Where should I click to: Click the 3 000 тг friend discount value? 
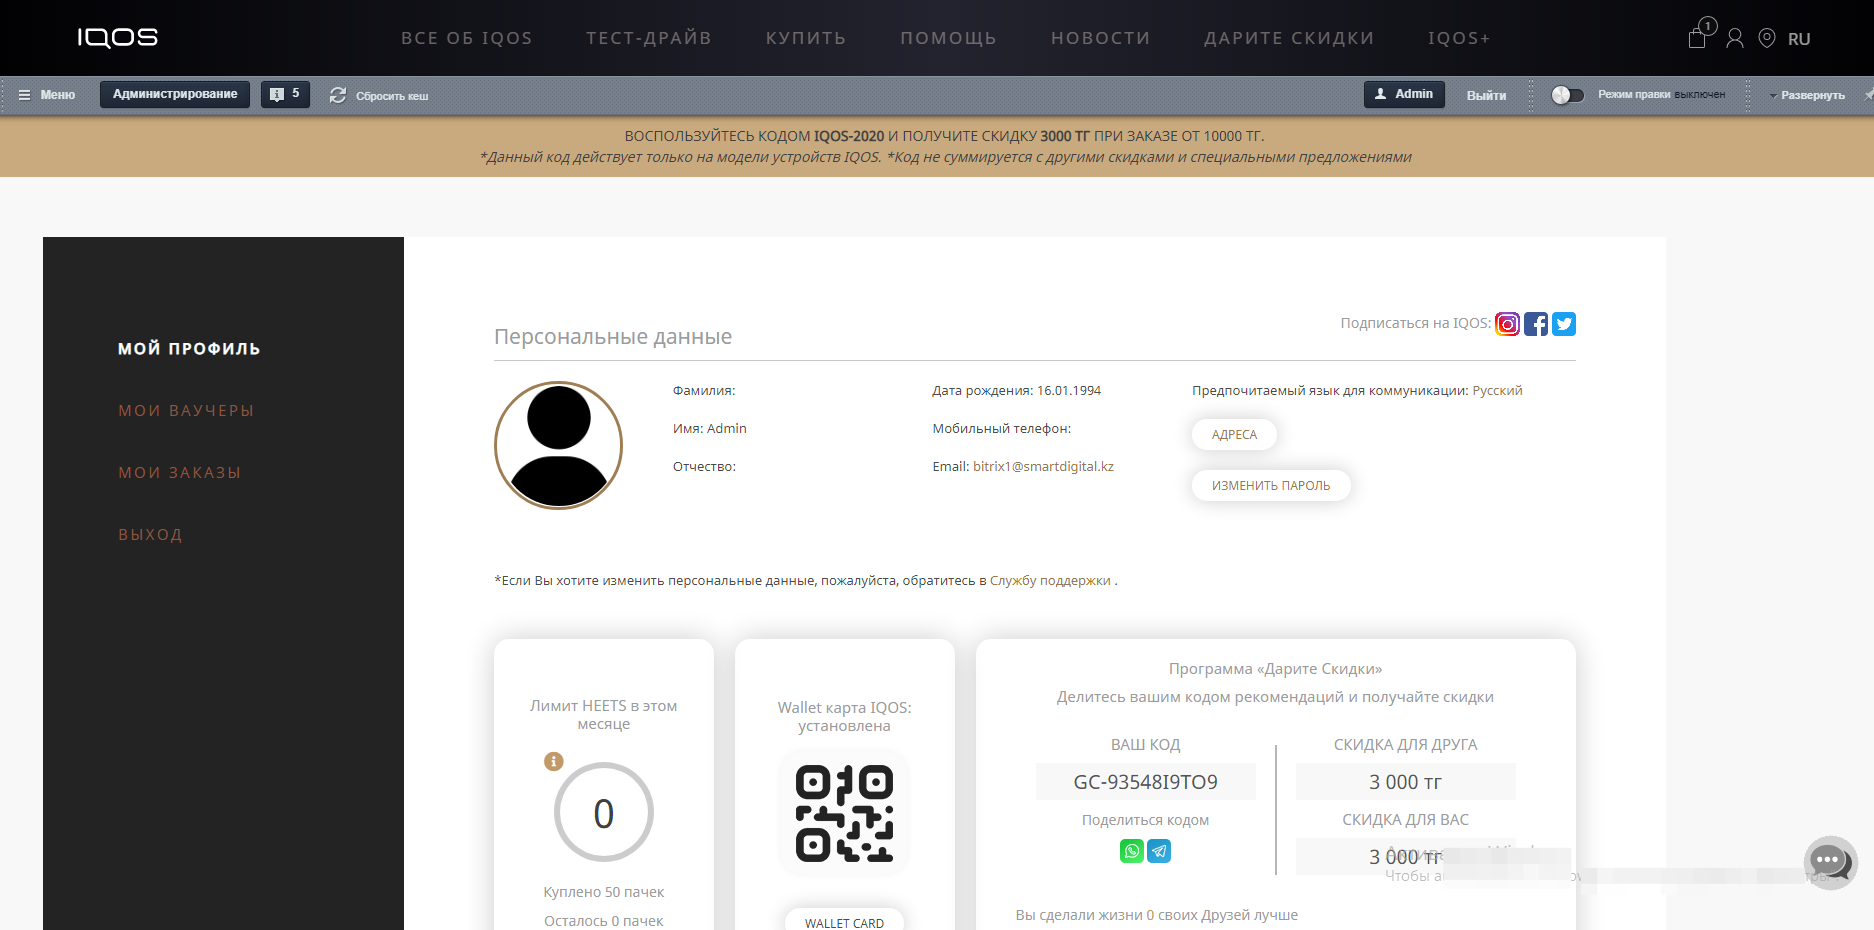click(x=1405, y=782)
